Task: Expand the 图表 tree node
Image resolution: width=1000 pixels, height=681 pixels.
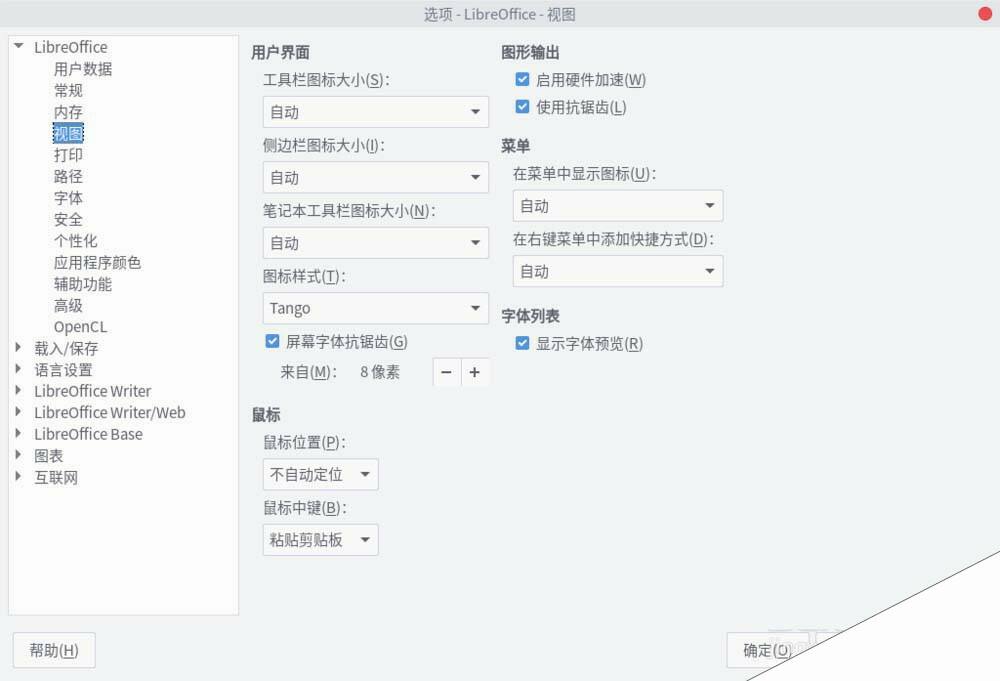Action: coord(18,455)
